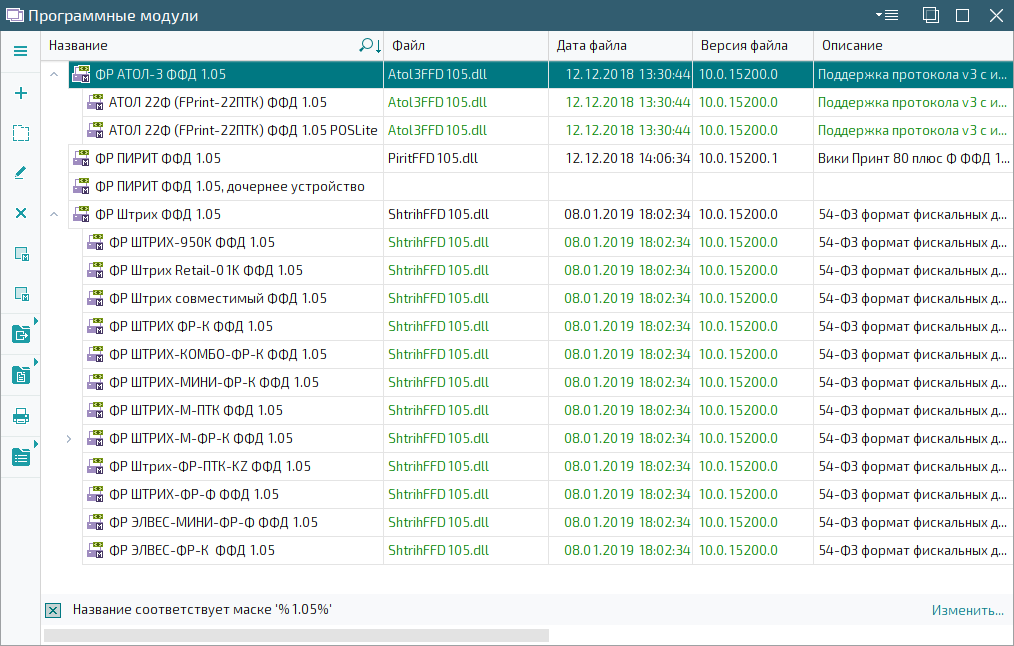The image size is (1014, 646).
Task: Click the pencil edit icon
Action: (x=20, y=173)
